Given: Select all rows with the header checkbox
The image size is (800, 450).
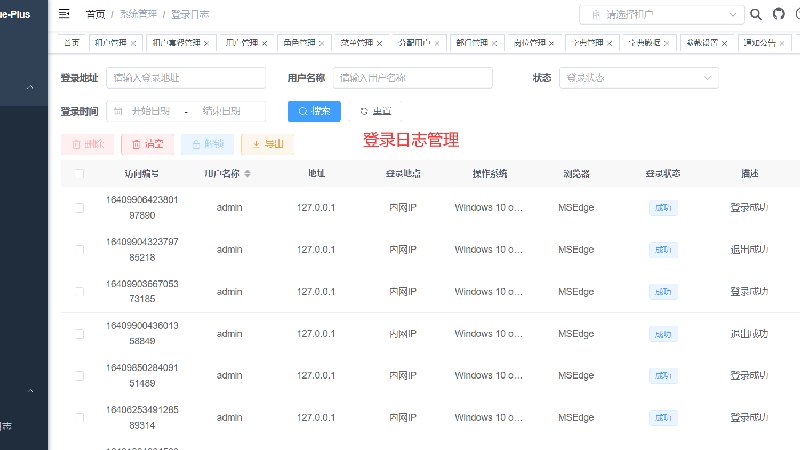Looking at the screenshot, I should coord(79,173).
